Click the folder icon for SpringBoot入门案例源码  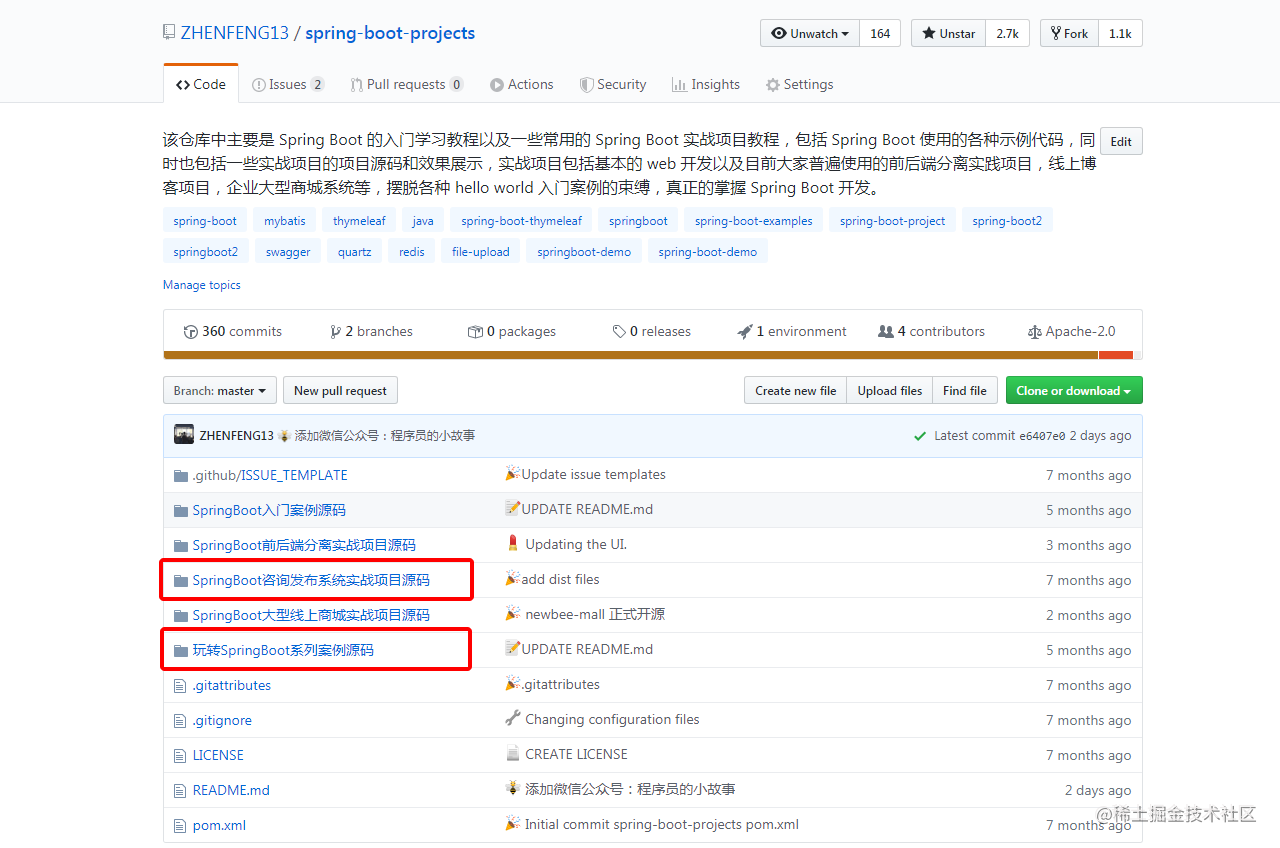point(180,510)
